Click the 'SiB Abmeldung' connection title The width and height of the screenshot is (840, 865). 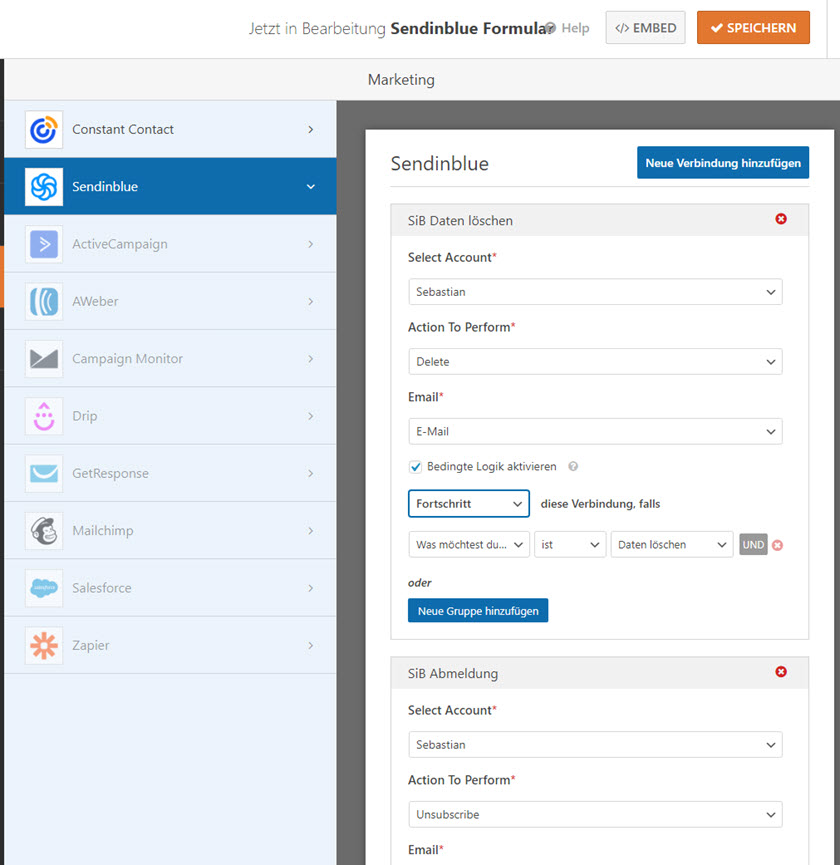453,674
